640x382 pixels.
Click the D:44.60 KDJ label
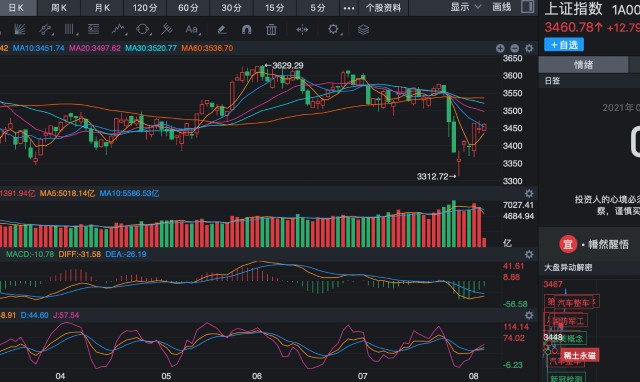tap(34, 315)
